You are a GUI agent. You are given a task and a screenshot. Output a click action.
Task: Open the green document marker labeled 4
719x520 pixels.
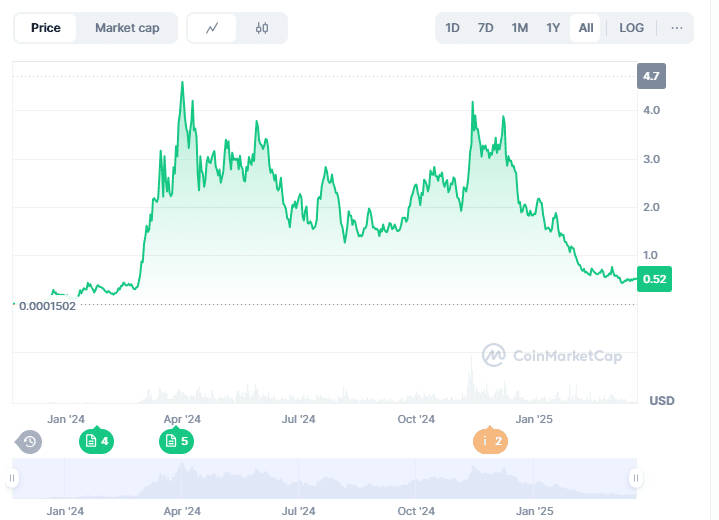pyautogui.click(x=96, y=441)
